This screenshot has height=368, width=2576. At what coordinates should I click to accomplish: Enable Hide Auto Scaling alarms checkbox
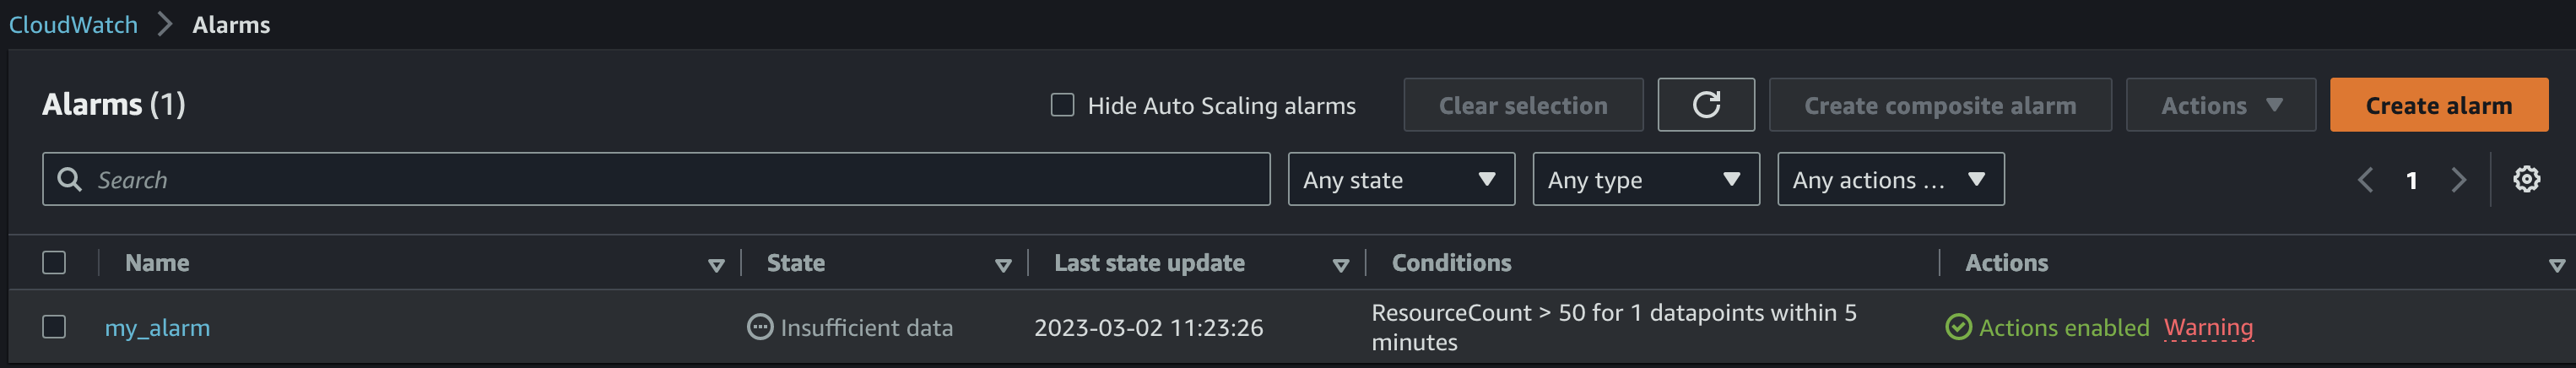[x=1062, y=105]
